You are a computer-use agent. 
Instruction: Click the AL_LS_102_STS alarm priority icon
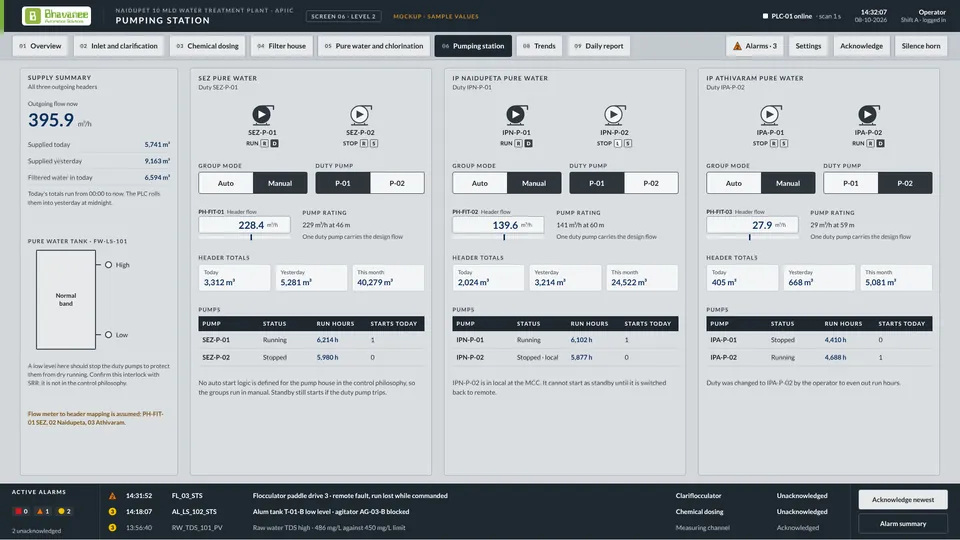tap(113, 512)
